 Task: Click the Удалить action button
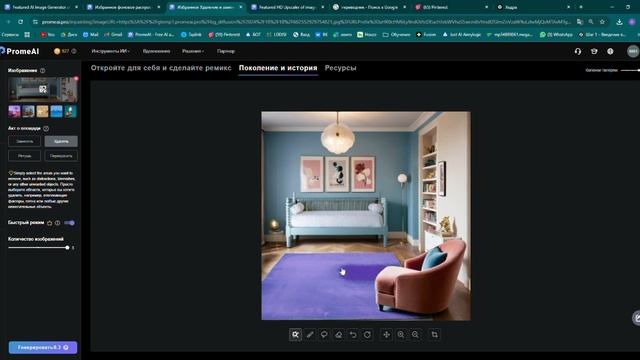click(x=61, y=141)
